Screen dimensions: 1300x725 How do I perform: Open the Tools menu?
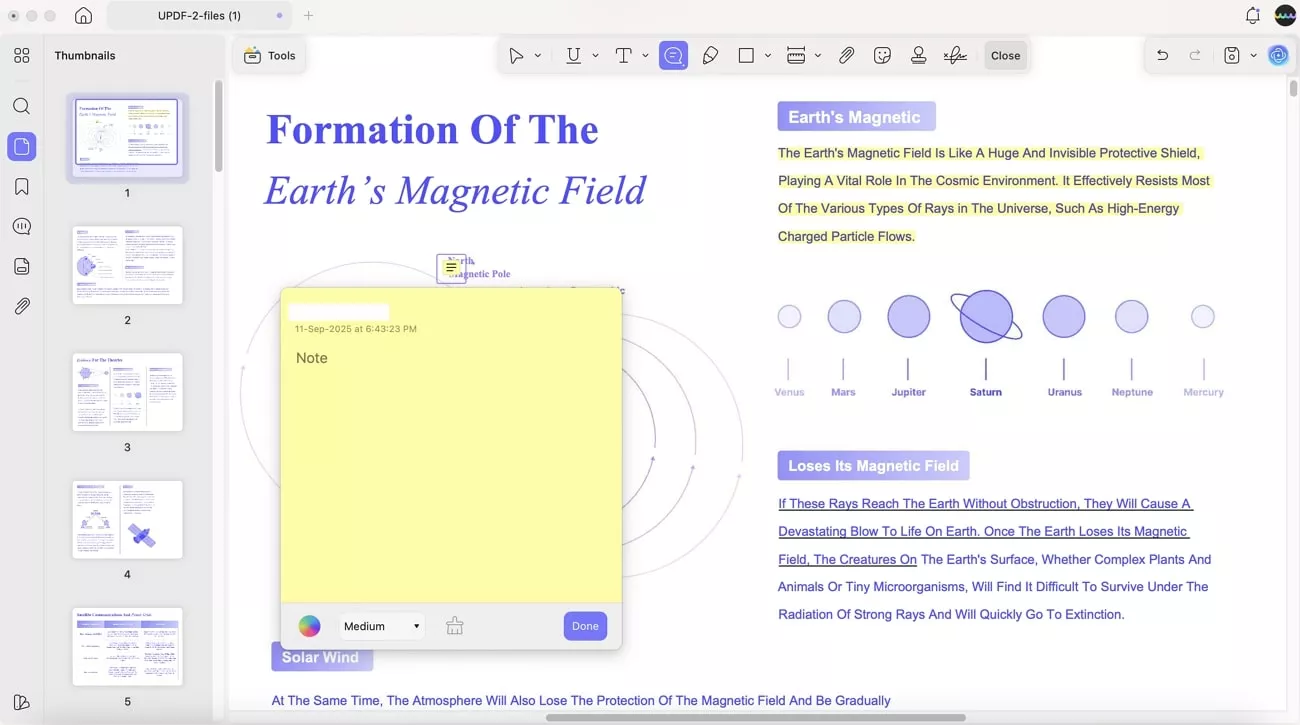click(x=269, y=55)
